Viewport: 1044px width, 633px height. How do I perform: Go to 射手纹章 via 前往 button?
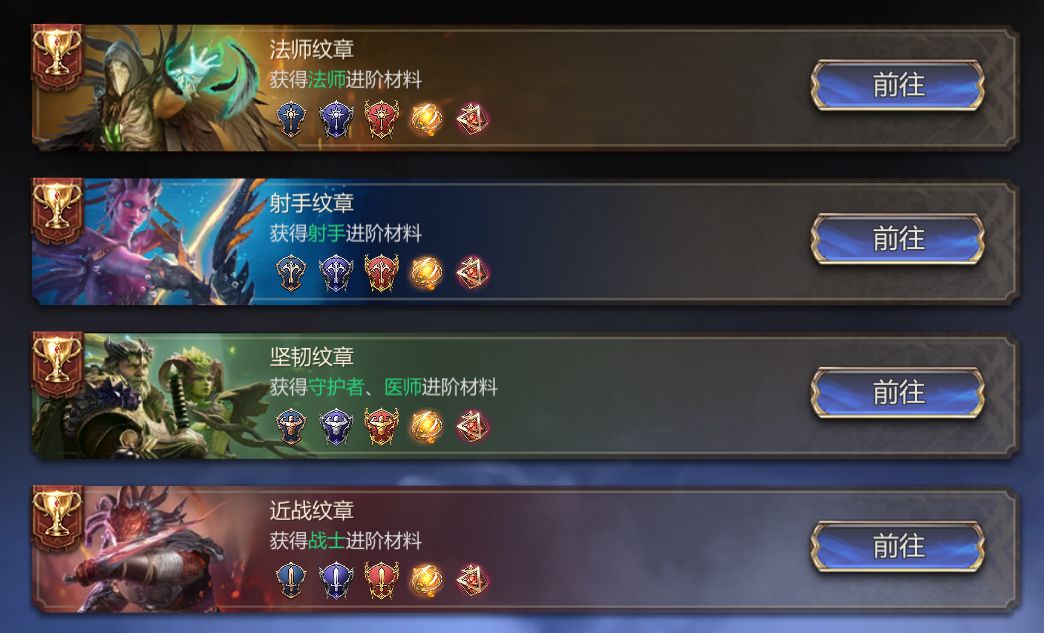(898, 239)
